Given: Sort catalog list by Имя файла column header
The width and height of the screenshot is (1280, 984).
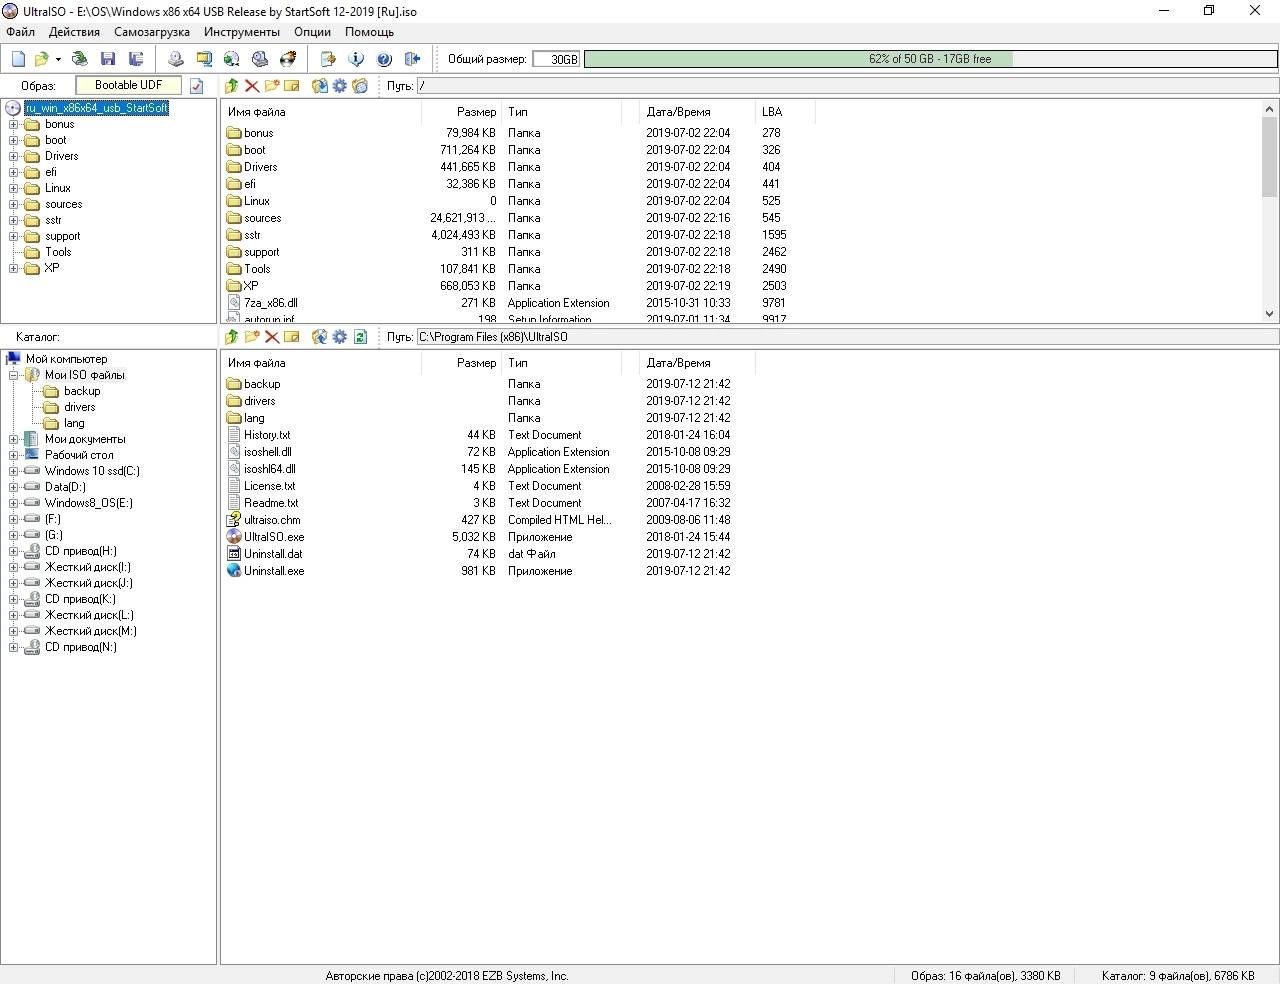Looking at the screenshot, I should (321, 363).
